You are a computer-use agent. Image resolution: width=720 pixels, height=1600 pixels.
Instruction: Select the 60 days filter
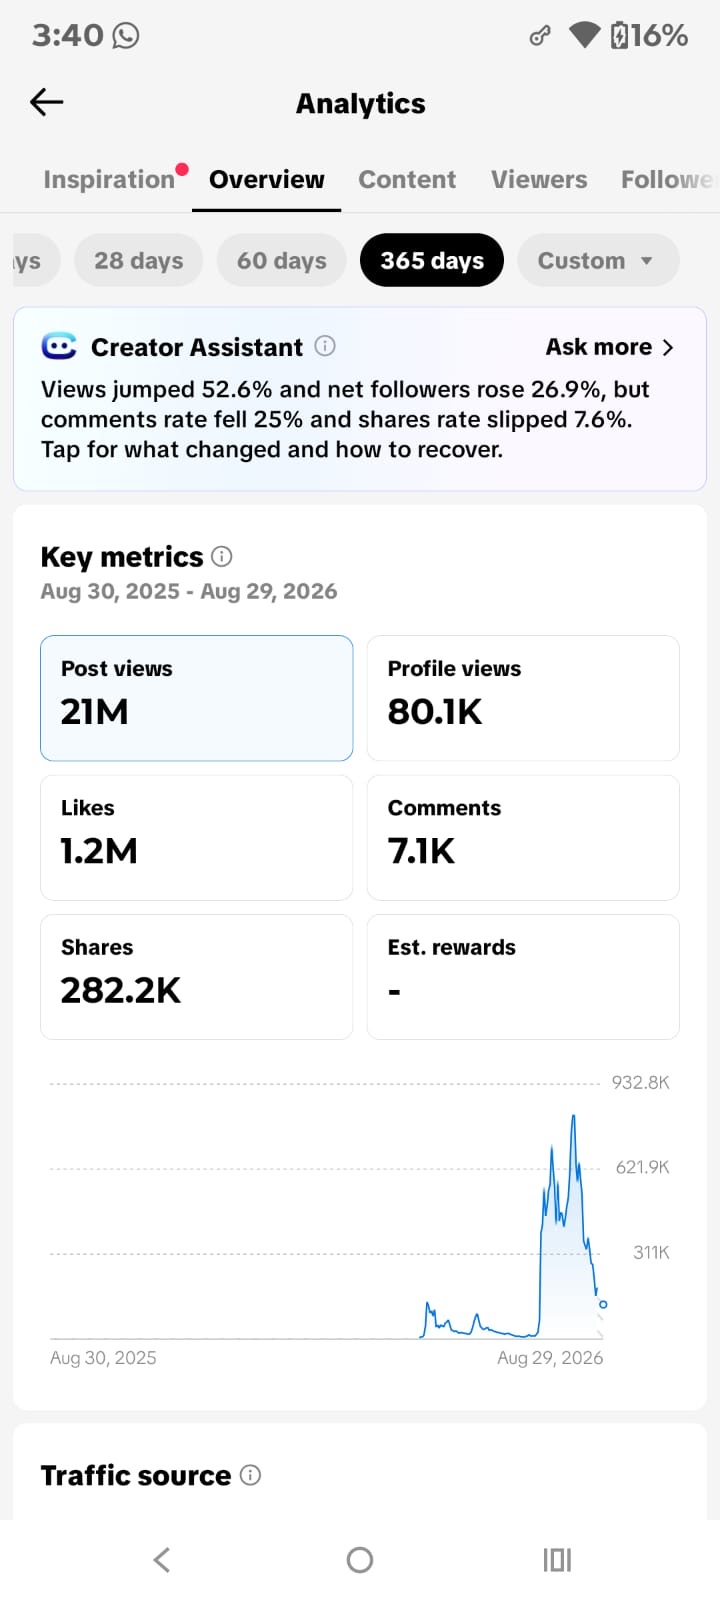point(282,260)
